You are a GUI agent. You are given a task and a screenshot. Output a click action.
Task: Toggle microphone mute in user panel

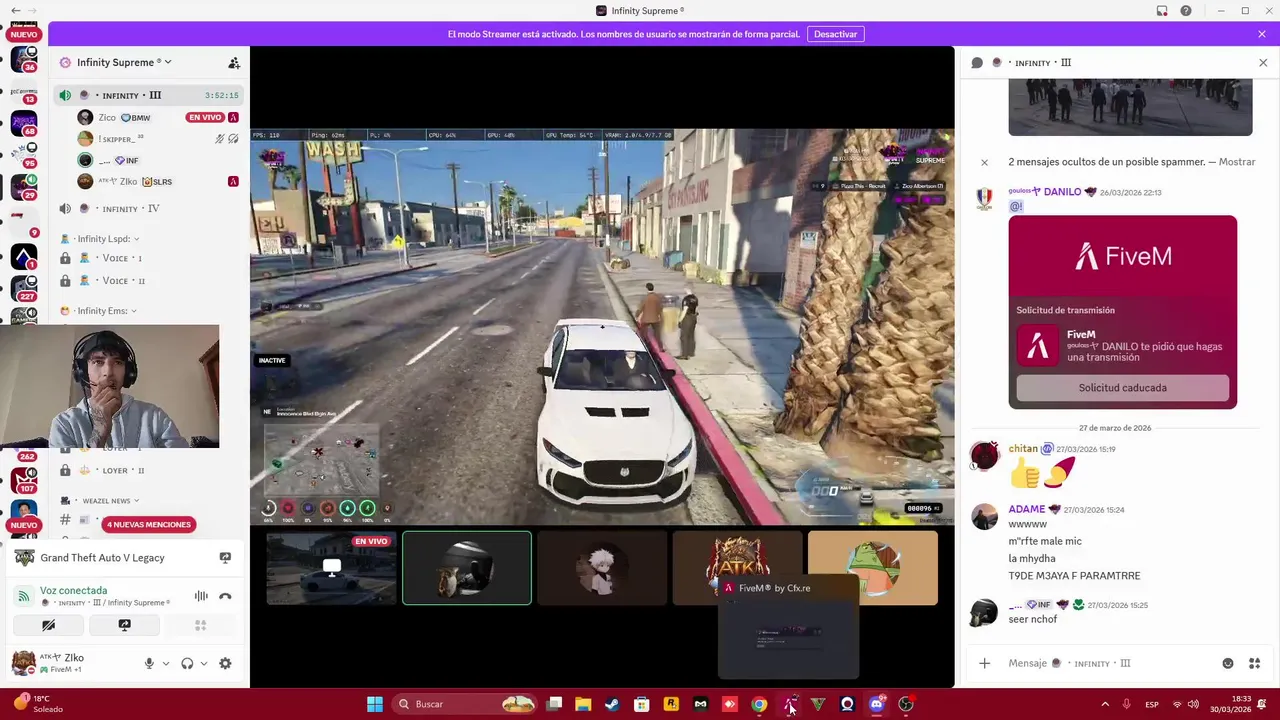coord(149,663)
